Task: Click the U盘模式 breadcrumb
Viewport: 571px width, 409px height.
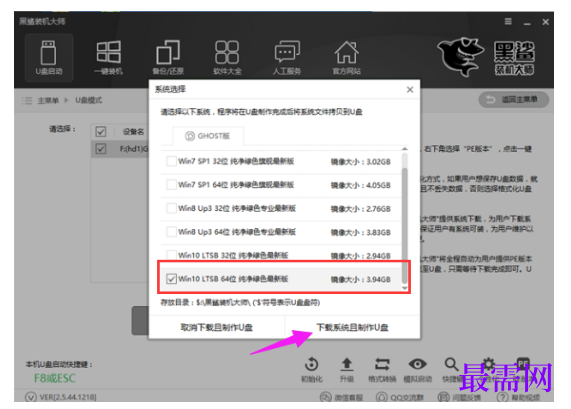Action: pos(89,100)
